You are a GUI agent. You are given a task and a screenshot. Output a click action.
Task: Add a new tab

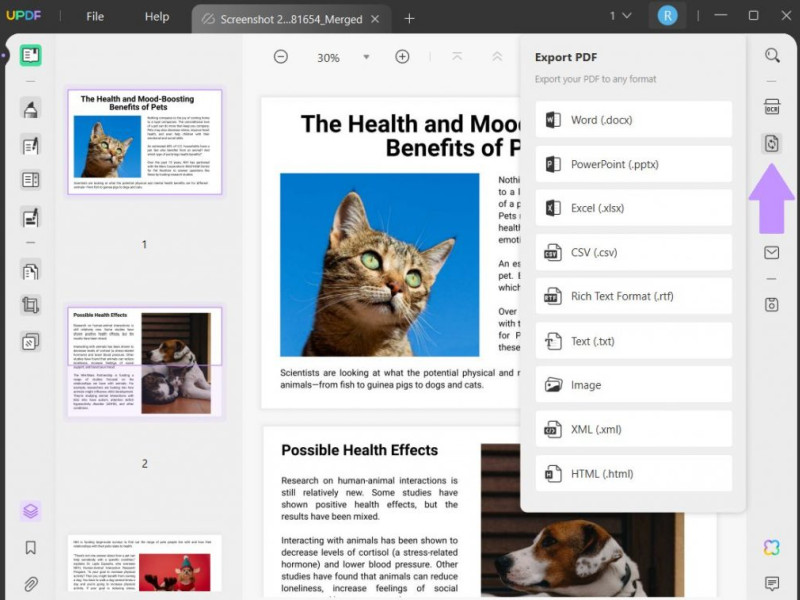409,19
